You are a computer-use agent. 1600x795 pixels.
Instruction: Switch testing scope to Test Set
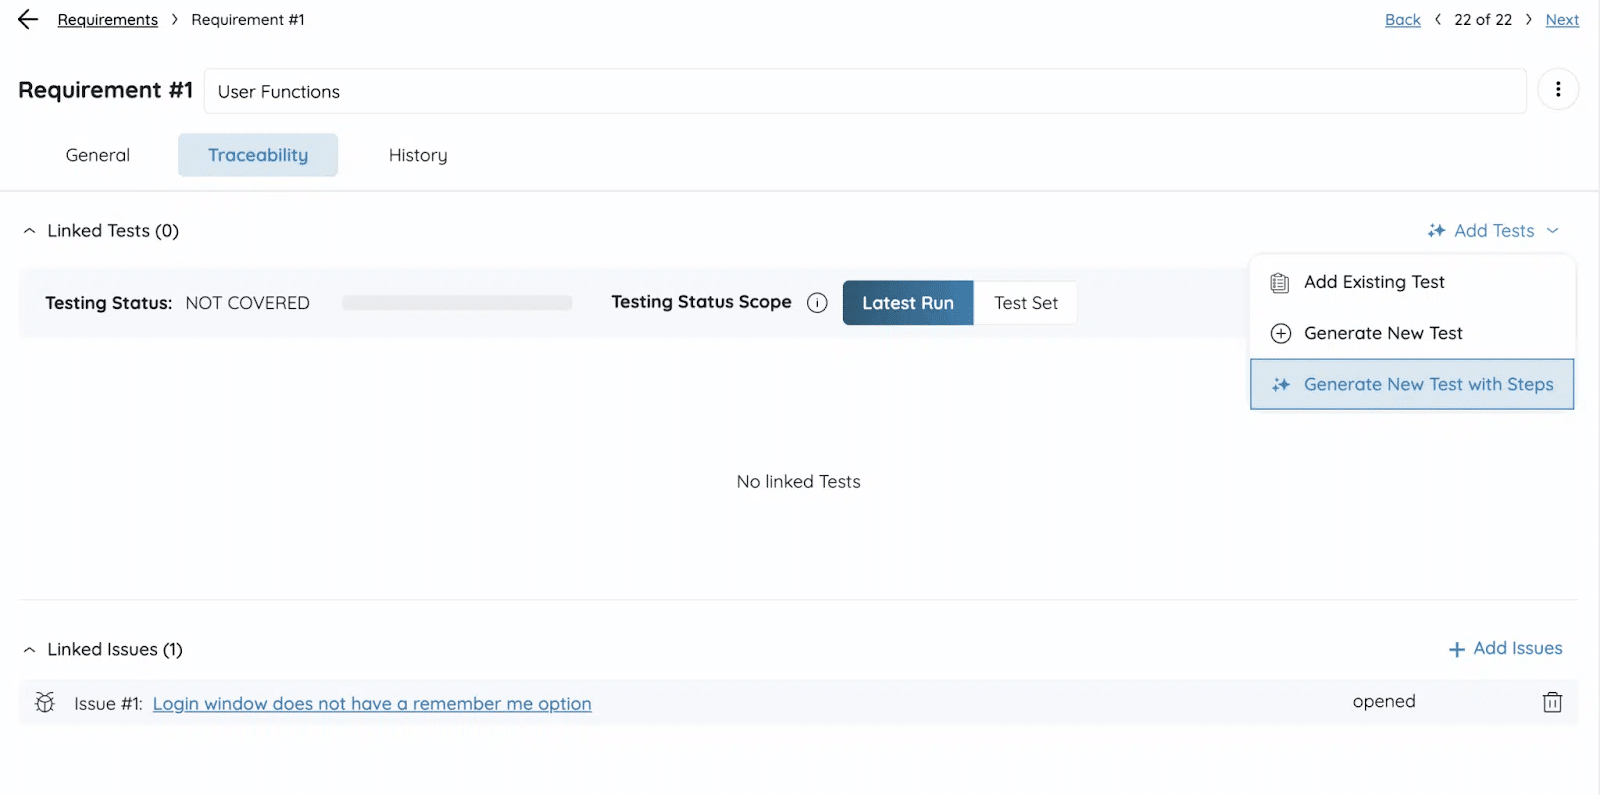(x=1025, y=303)
